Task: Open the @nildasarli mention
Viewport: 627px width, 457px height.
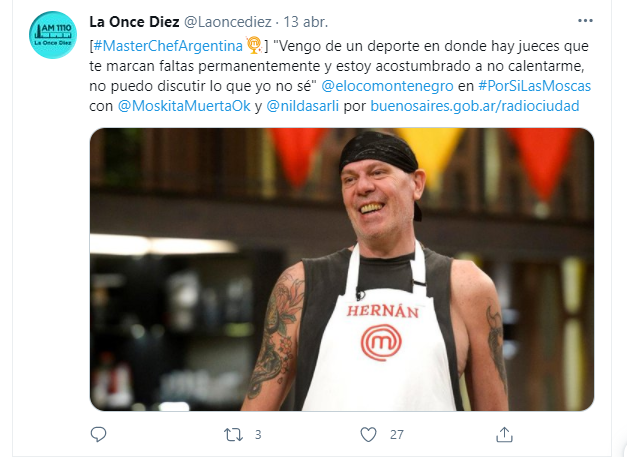Action: click(x=302, y=106)
